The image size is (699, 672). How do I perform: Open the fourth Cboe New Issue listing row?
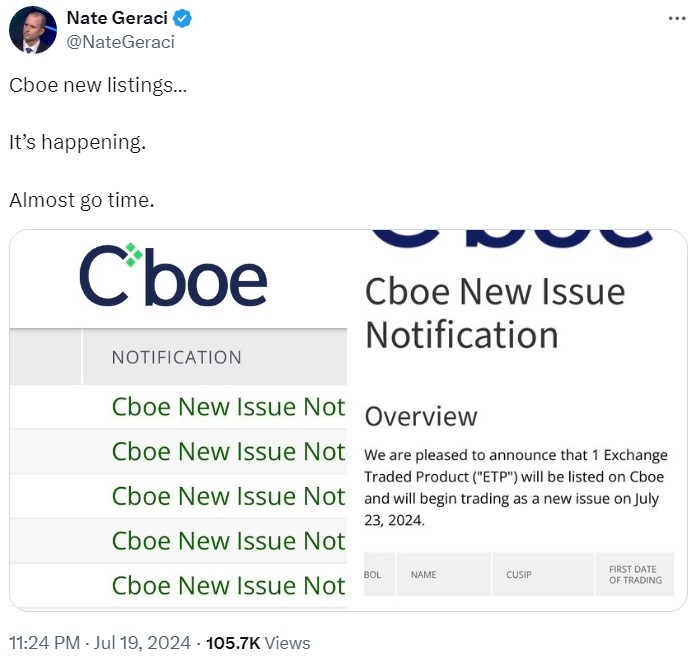click(x=228, y=541)
